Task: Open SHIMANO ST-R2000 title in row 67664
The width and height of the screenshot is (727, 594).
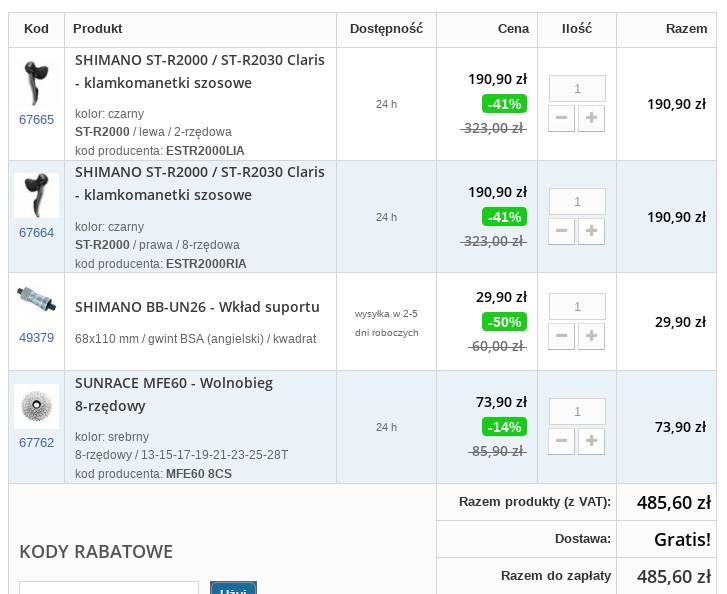Action: (x=200, y=184)
